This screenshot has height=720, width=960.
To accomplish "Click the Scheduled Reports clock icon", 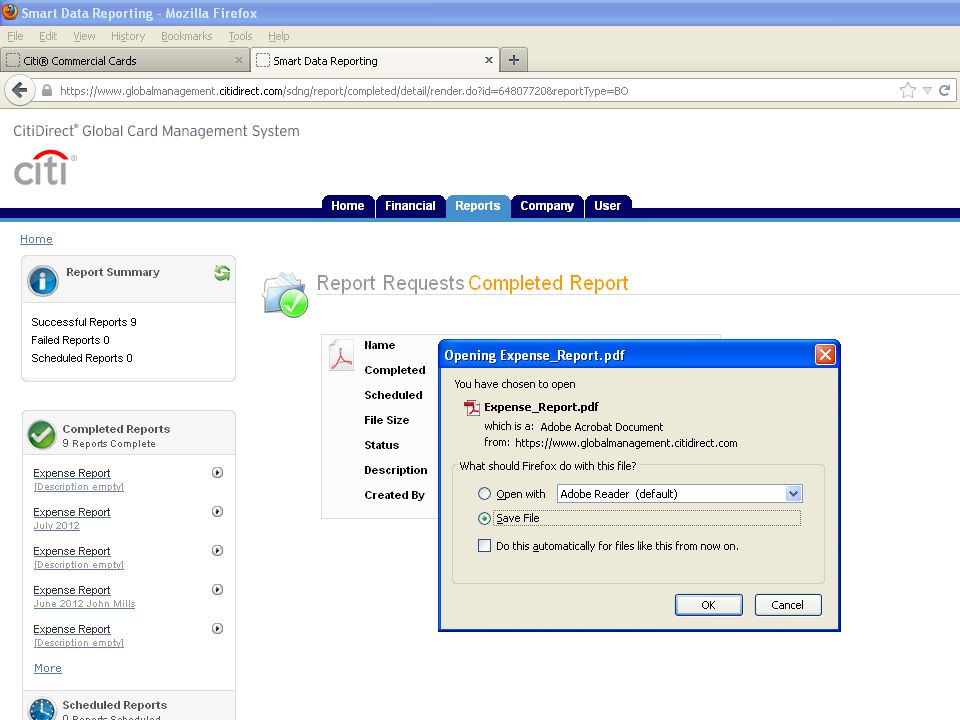I will [42, 710].
